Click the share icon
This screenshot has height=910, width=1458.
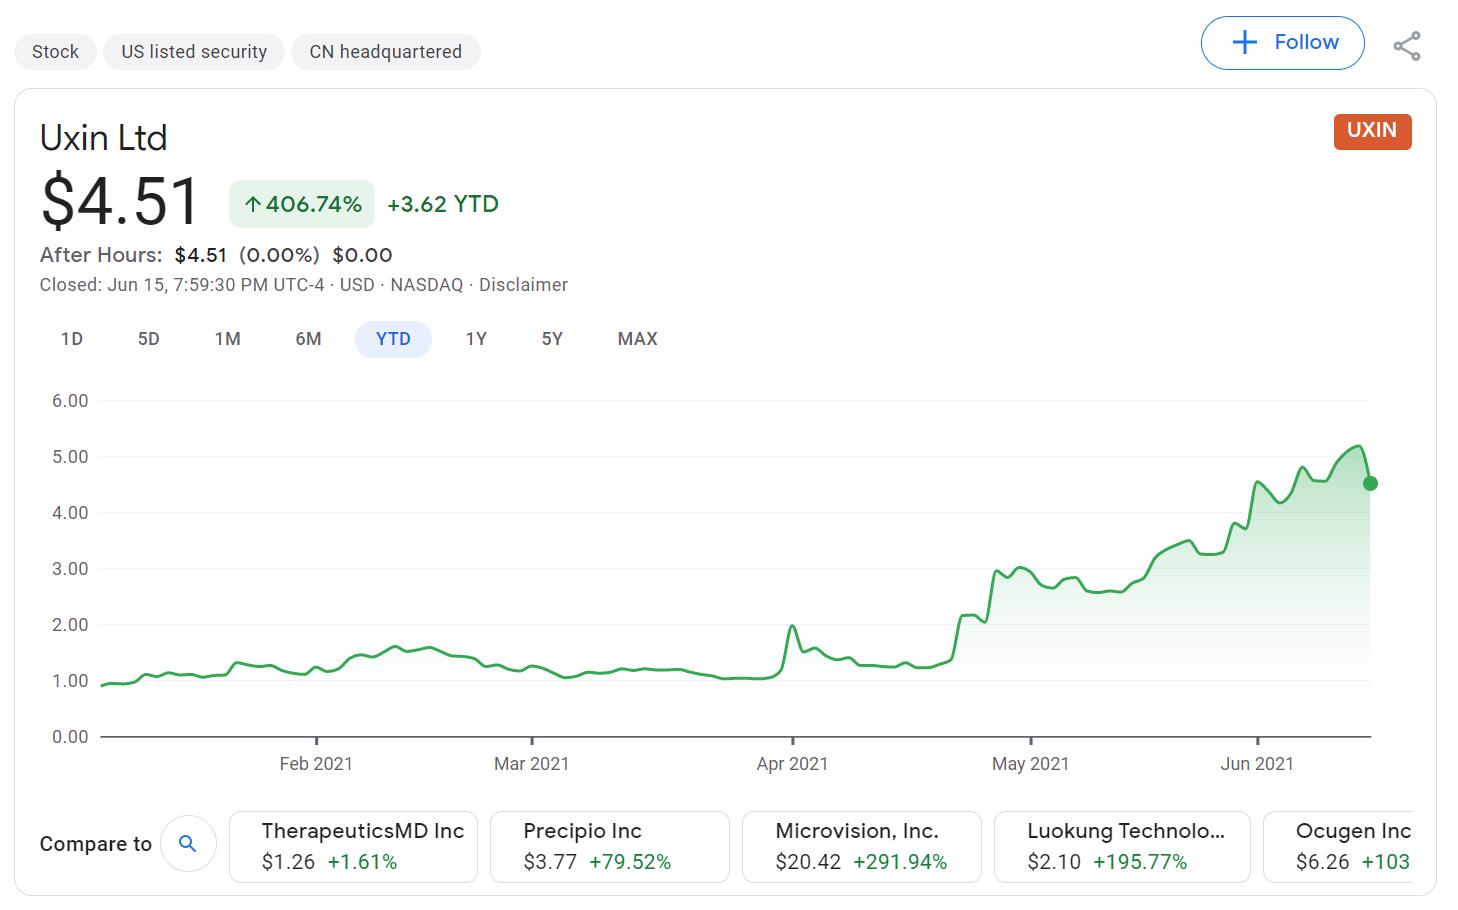1407,46
